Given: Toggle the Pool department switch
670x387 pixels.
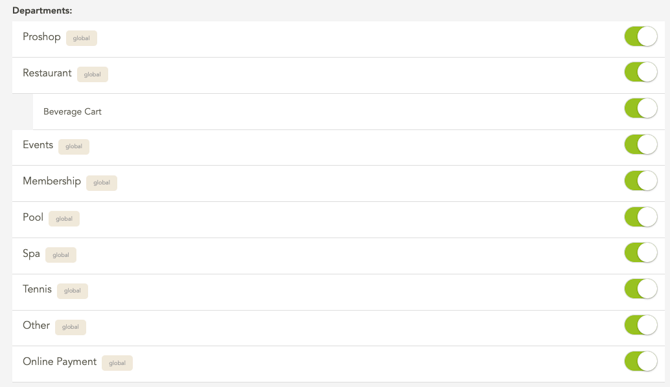Looking at the screenshot, I should tap(641, 217).
